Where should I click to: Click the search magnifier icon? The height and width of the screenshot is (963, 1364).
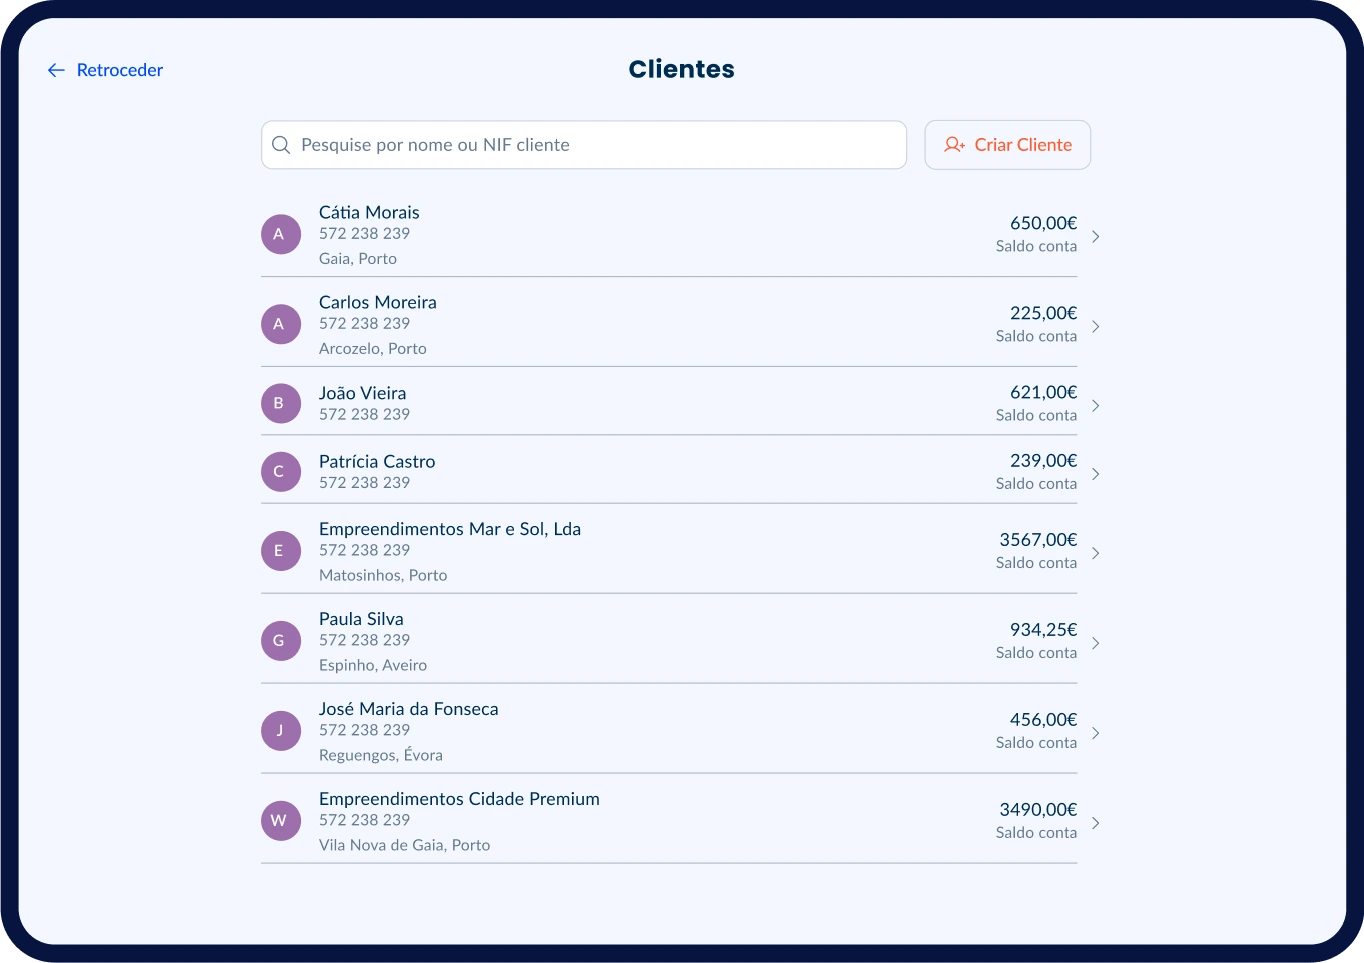281,145
